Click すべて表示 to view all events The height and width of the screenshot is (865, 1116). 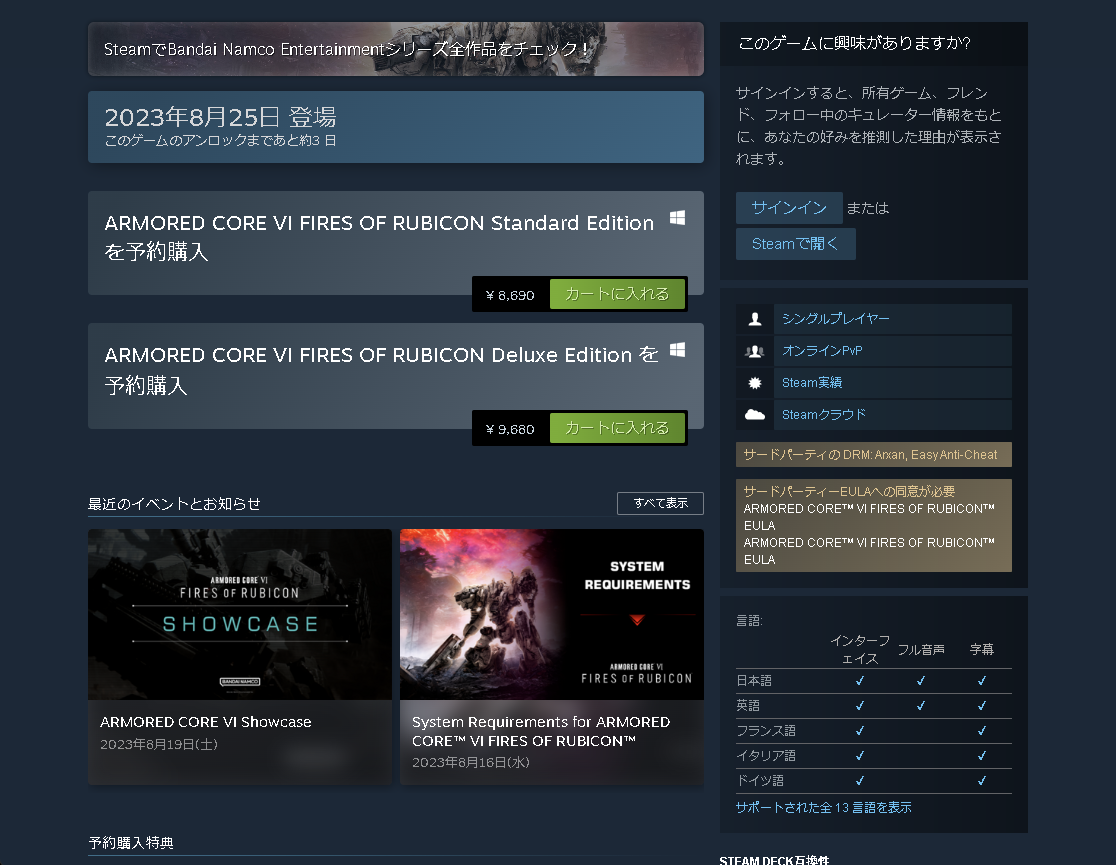pyautogui.click(x=660, y=503)
